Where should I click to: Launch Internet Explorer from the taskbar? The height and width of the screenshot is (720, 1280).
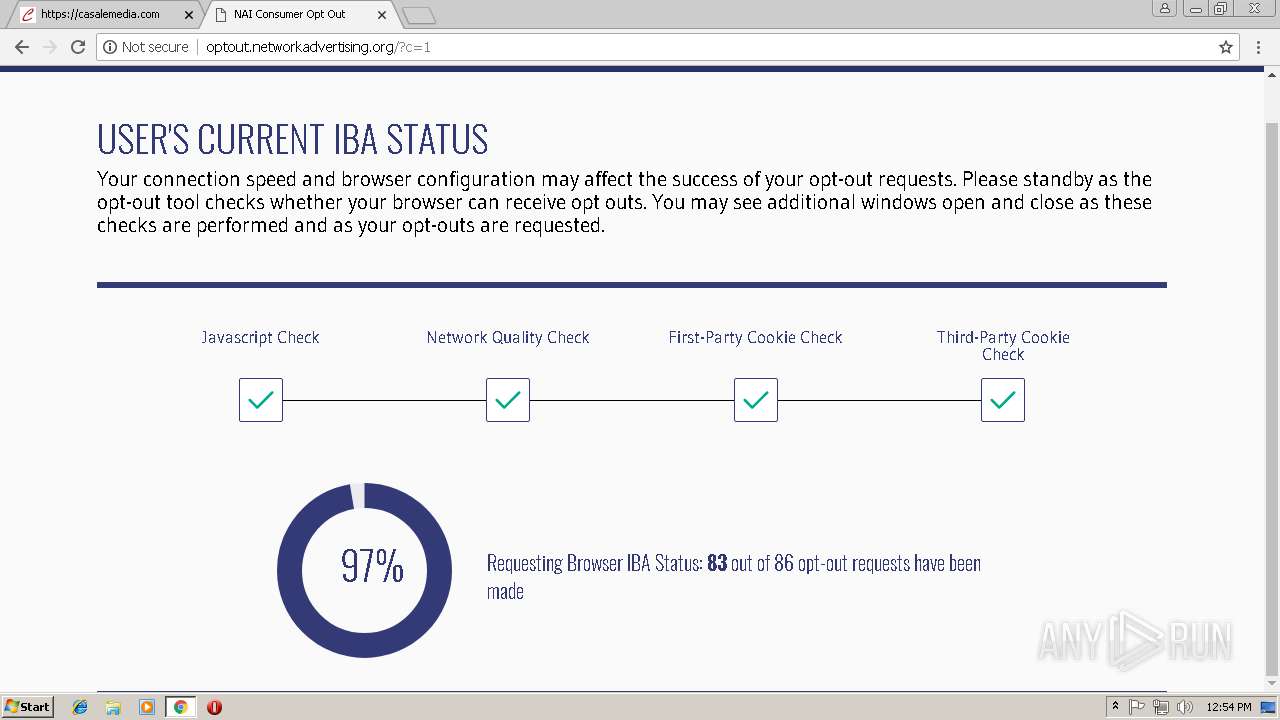tap(80, 707)
